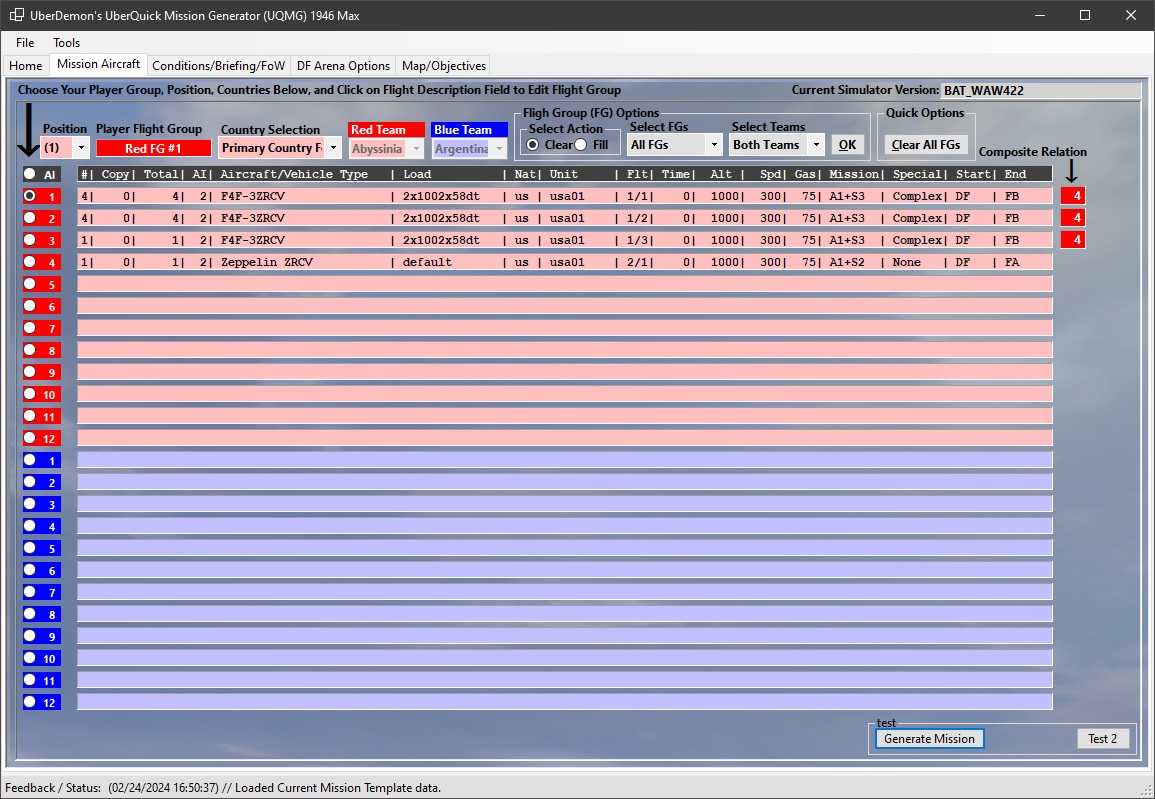Click the Composite Relation label
Viewport: 1155px width, 799px height.
[x=1033, y=152]
